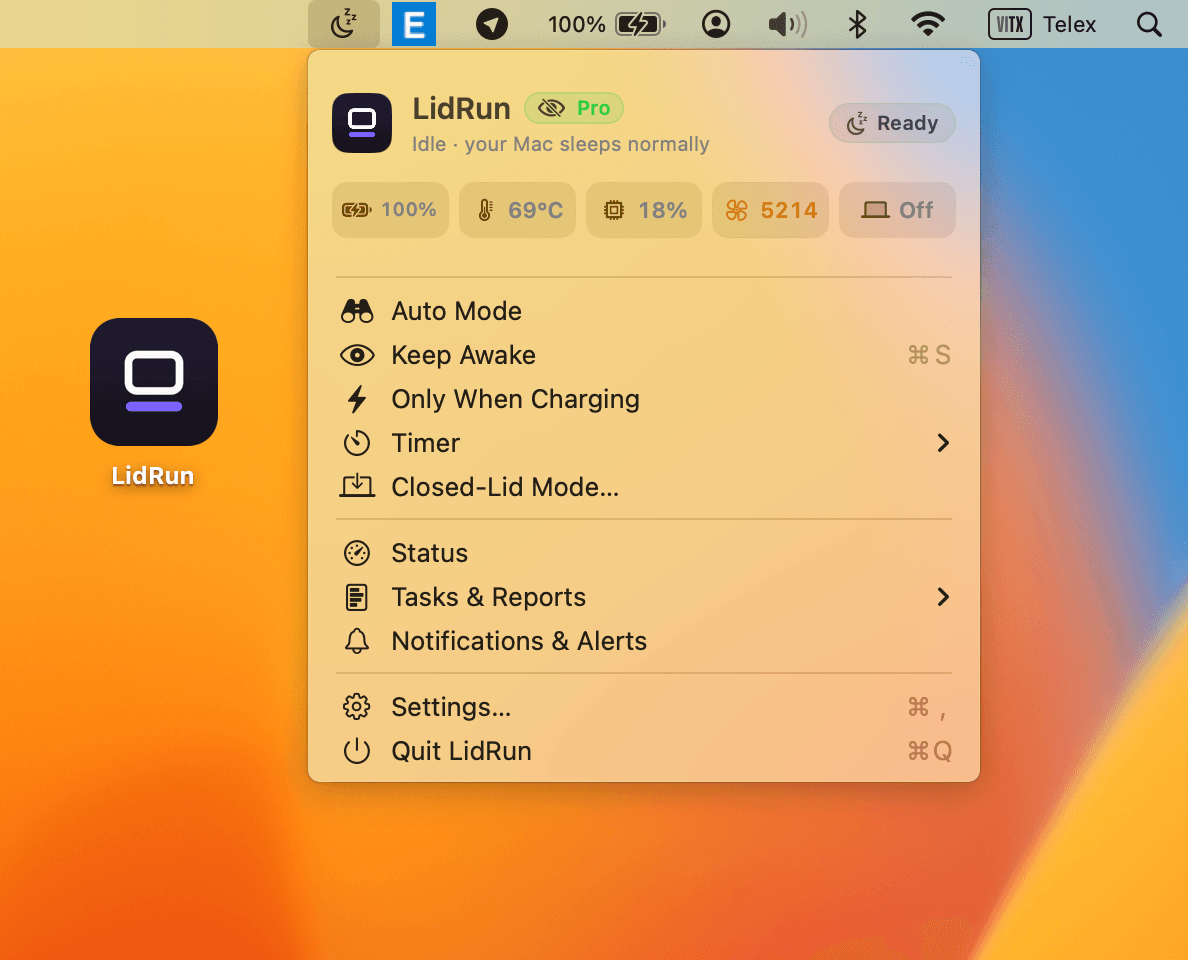Click the LidRun desktop app icon
This screenshot has height=960, width=1188.
(154, 382)
